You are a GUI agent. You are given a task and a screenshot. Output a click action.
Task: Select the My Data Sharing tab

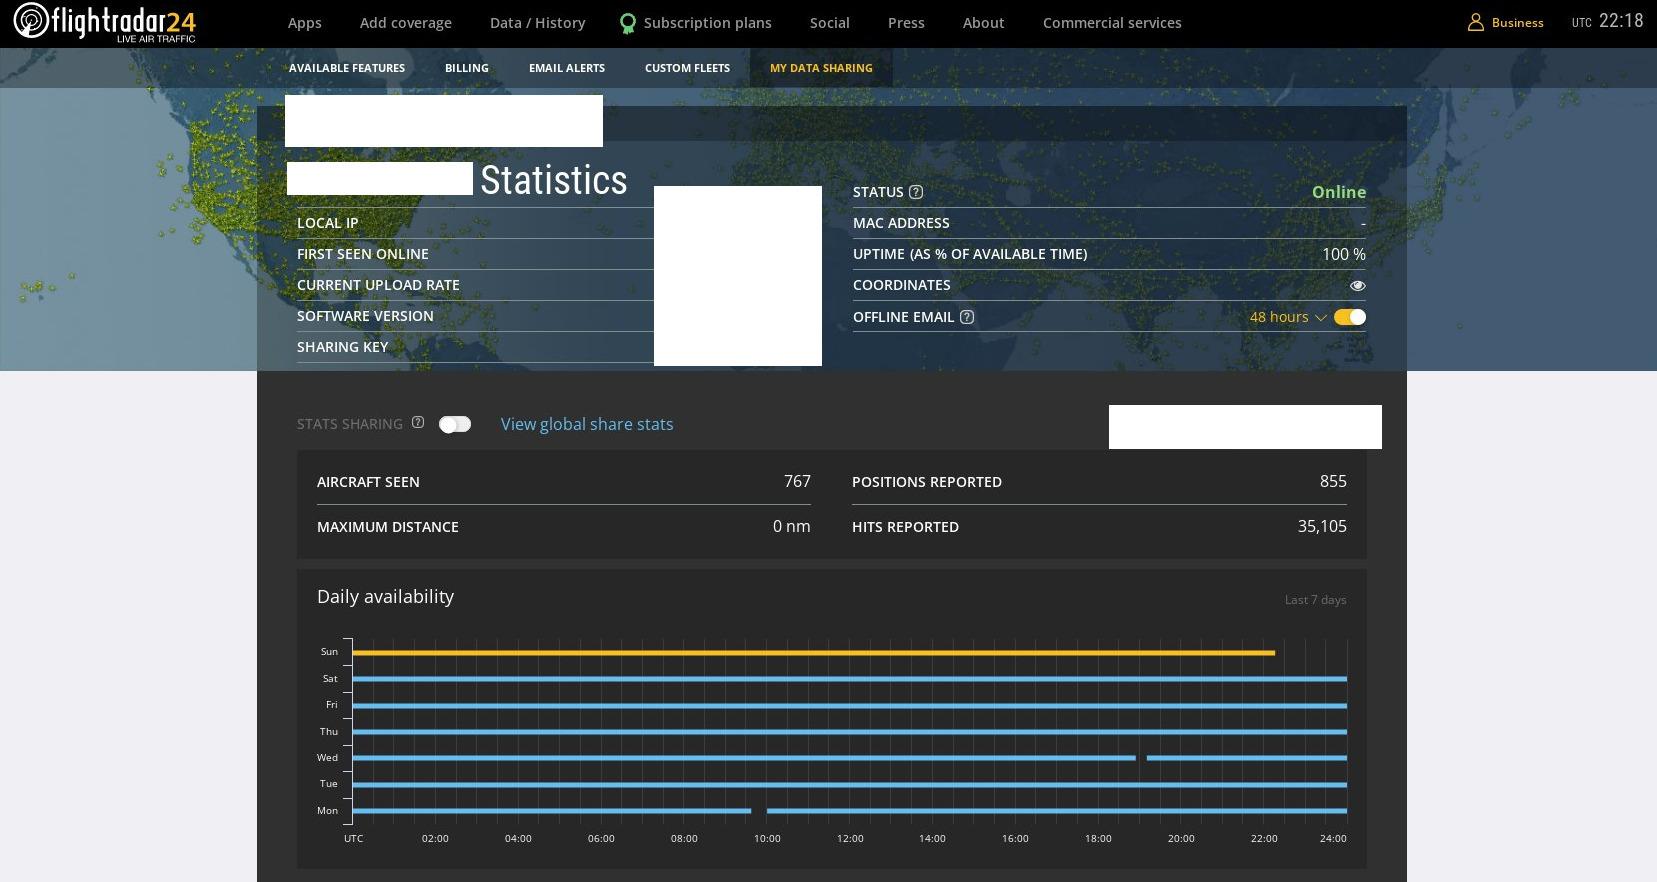821,68
